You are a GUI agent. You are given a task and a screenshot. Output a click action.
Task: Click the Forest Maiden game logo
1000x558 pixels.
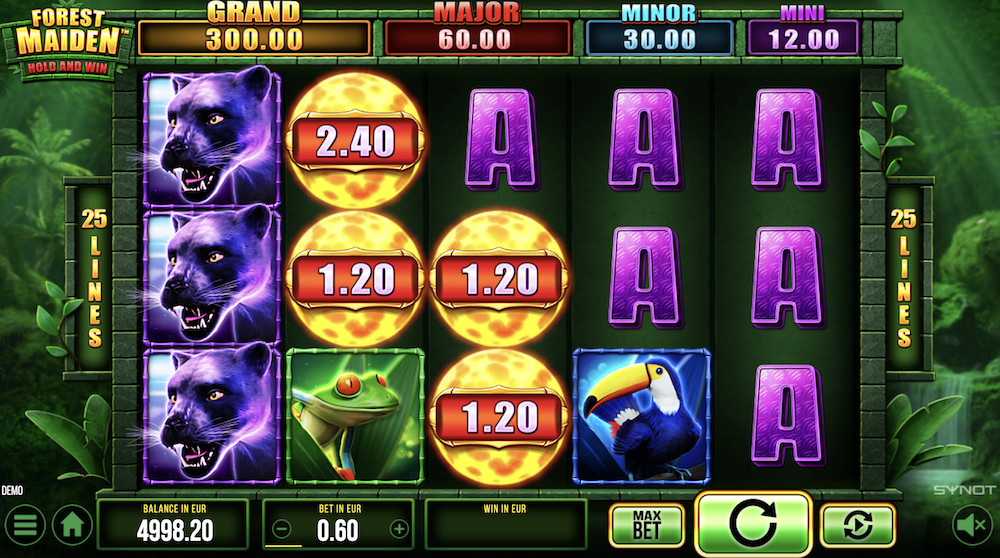tap(67, 43)
